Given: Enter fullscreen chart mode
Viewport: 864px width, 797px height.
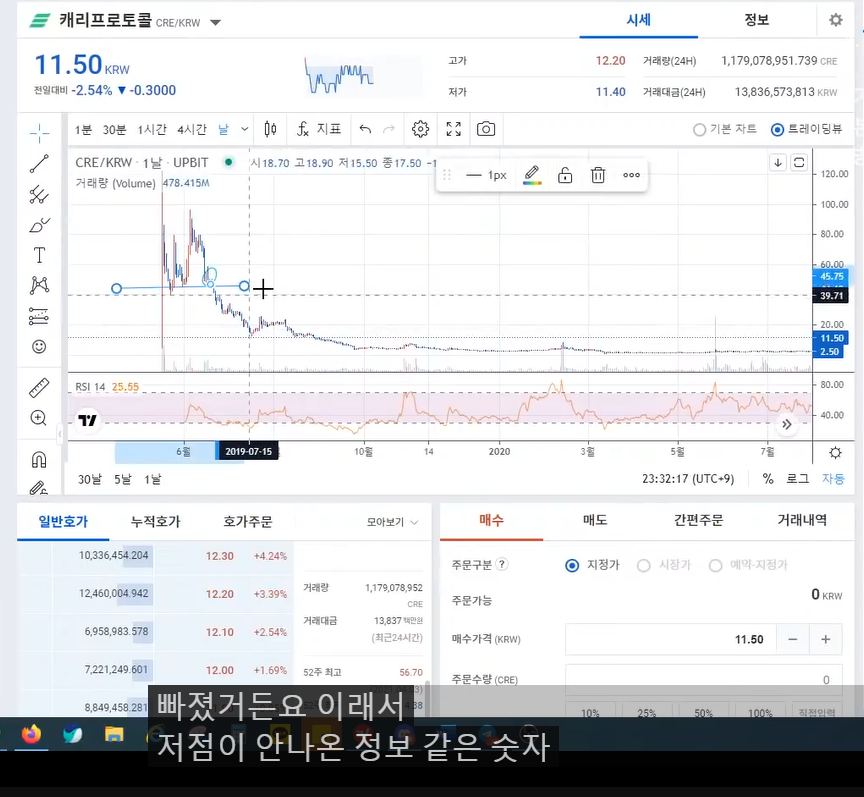Looking at the screenshot, I should [x=453, y=130].
